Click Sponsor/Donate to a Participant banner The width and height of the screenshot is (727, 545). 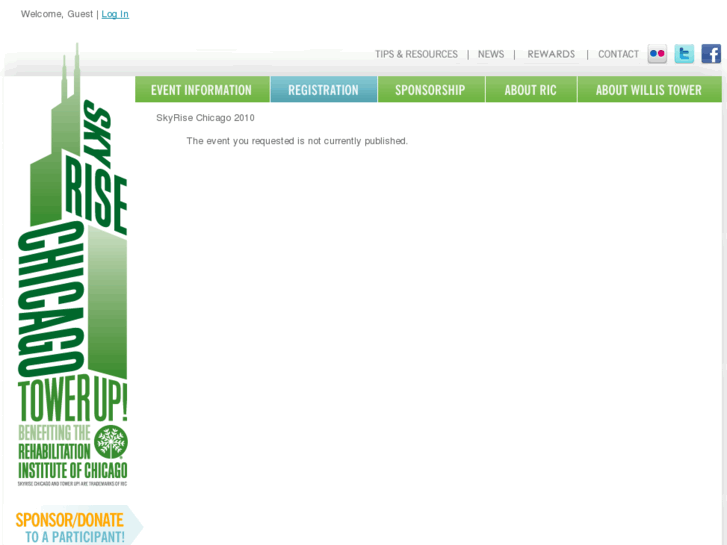coord(78,527)
